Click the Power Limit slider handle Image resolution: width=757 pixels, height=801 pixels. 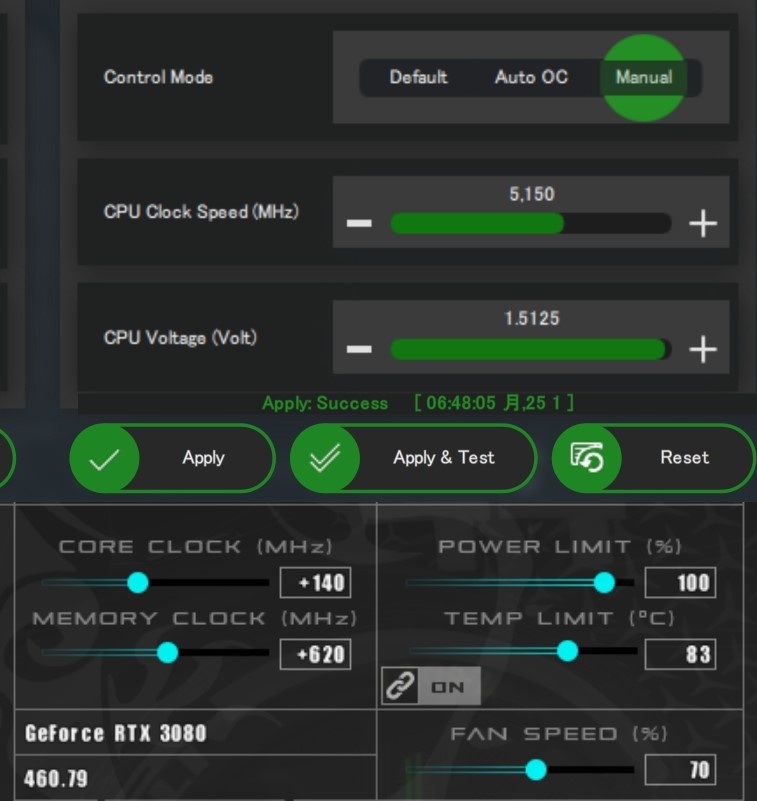click(x=604, y=582)
